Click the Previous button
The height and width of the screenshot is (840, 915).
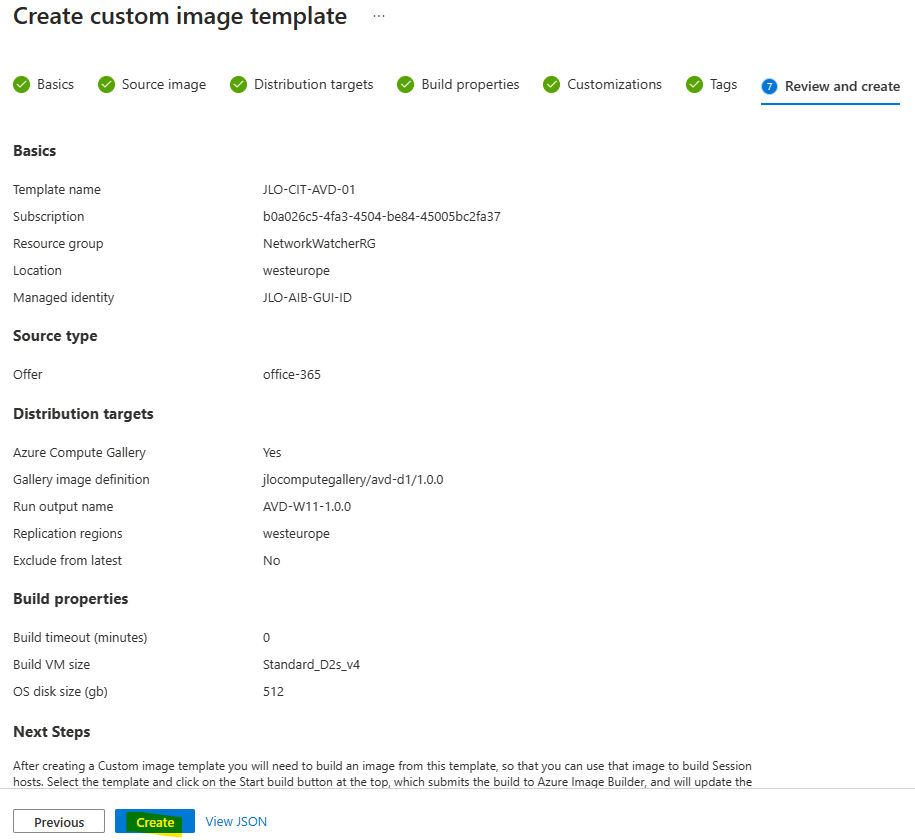[59, 821]
